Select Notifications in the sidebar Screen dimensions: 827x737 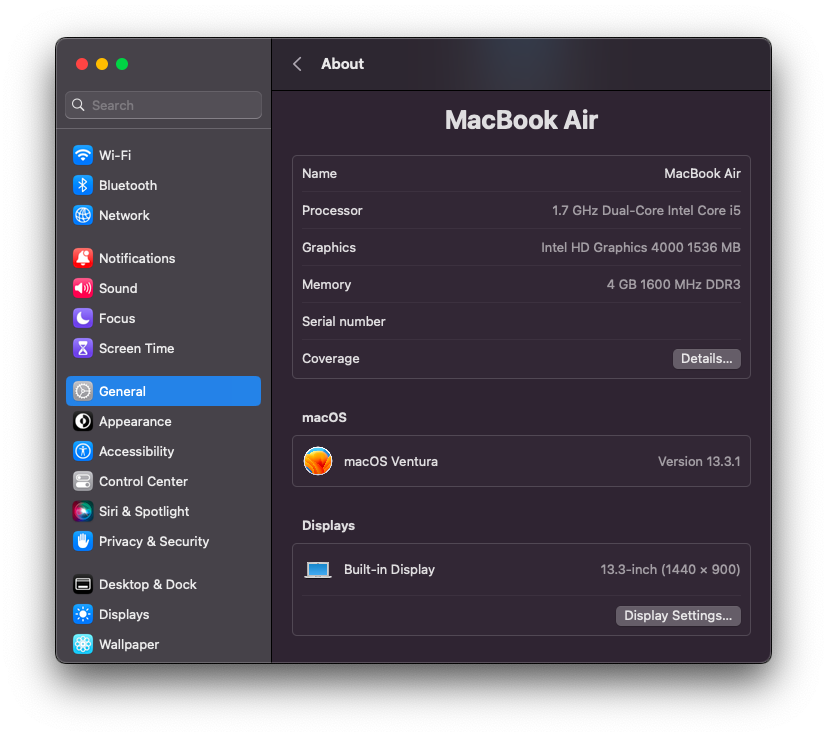point(137,258)
